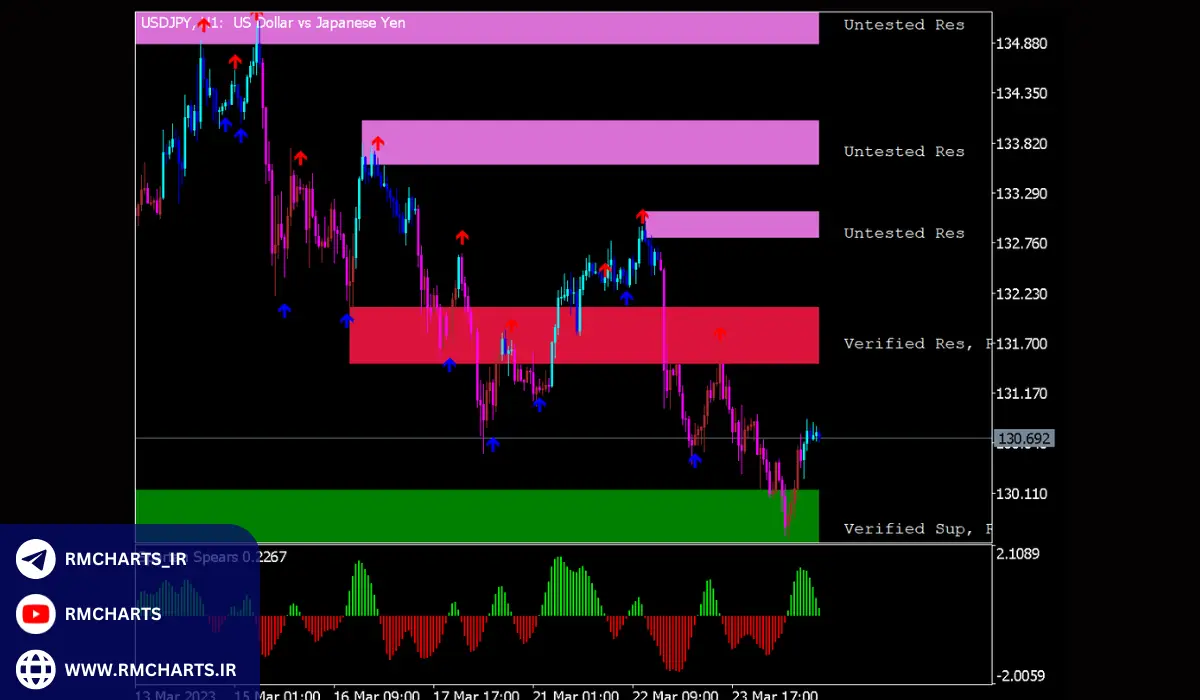Click the 134.880 price axis label
This screenshot has width=1200, height=700.
tap(1020, 44)
